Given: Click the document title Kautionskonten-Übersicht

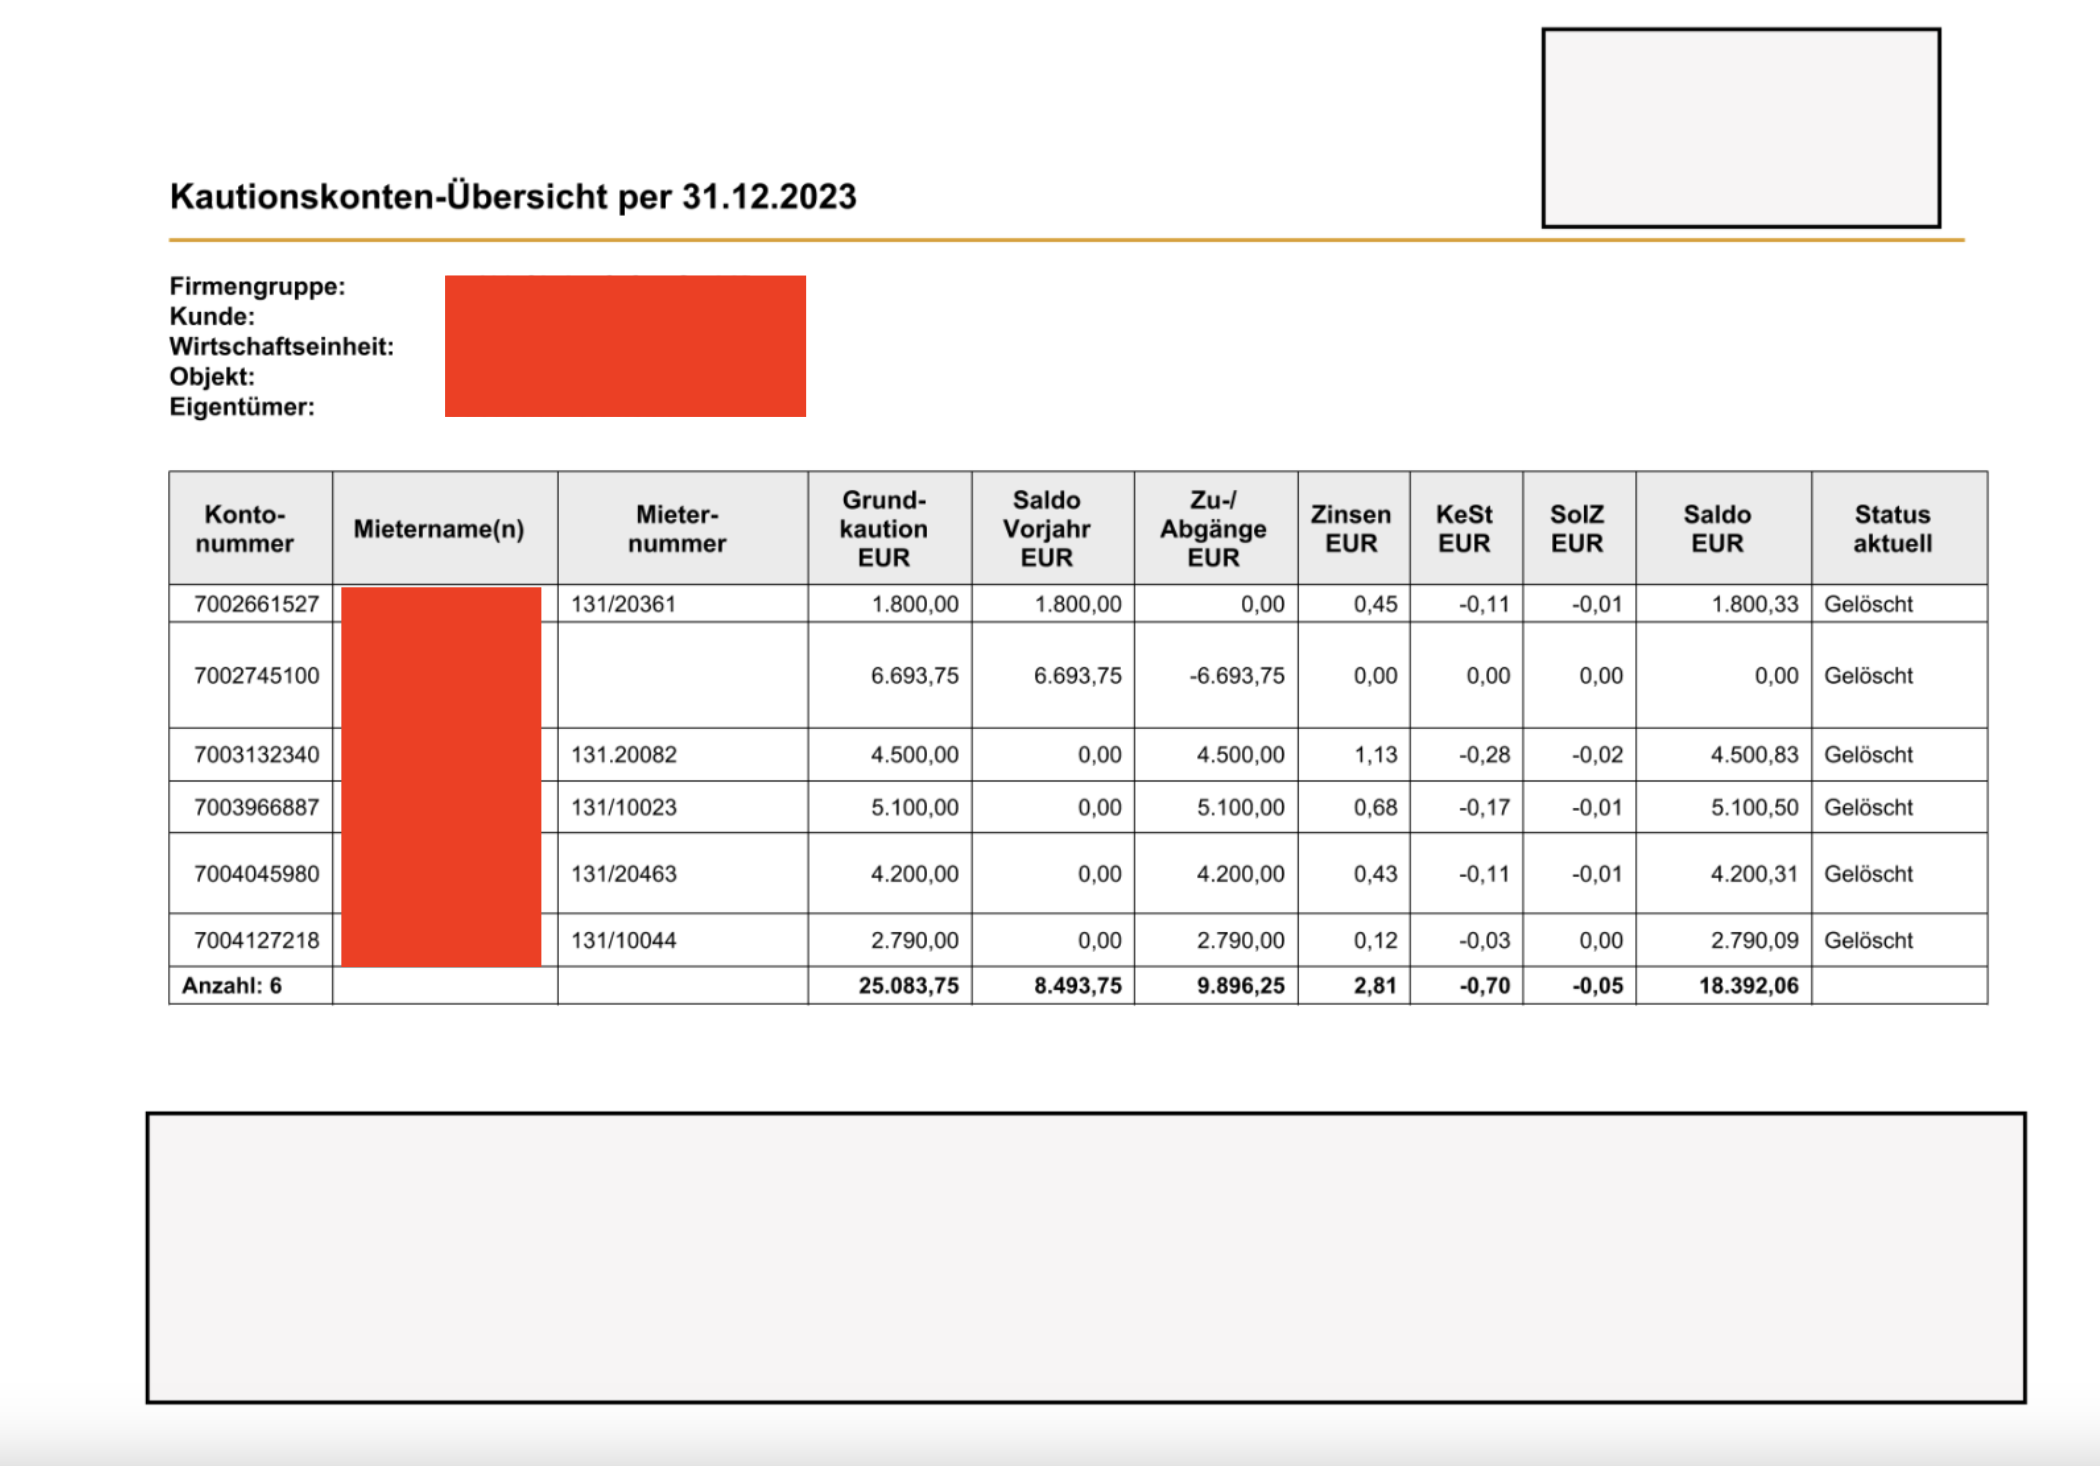Looking at the screenshot, I should coord(512,196).
